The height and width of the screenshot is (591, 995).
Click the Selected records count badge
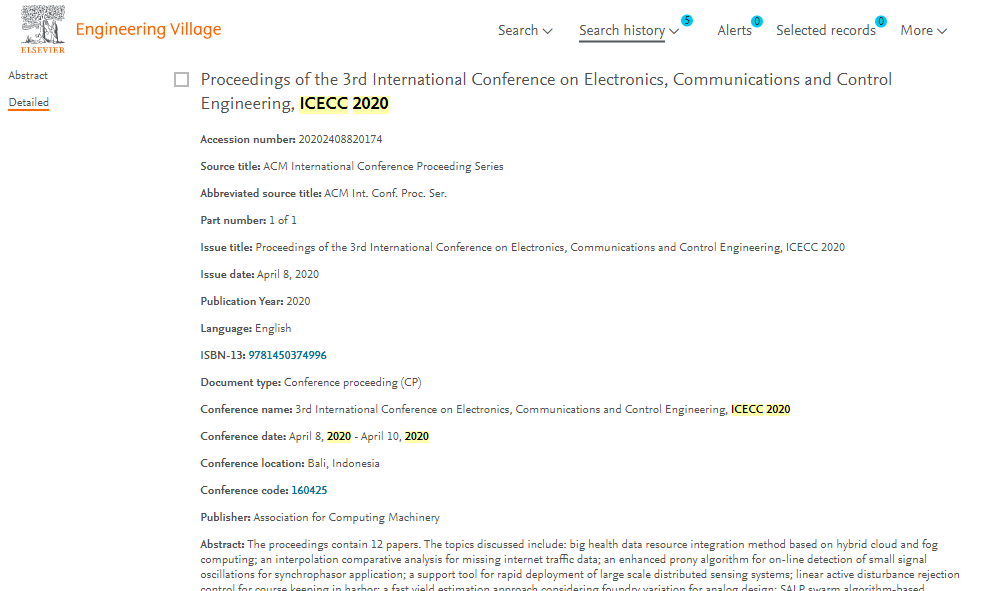pos(881,22)
